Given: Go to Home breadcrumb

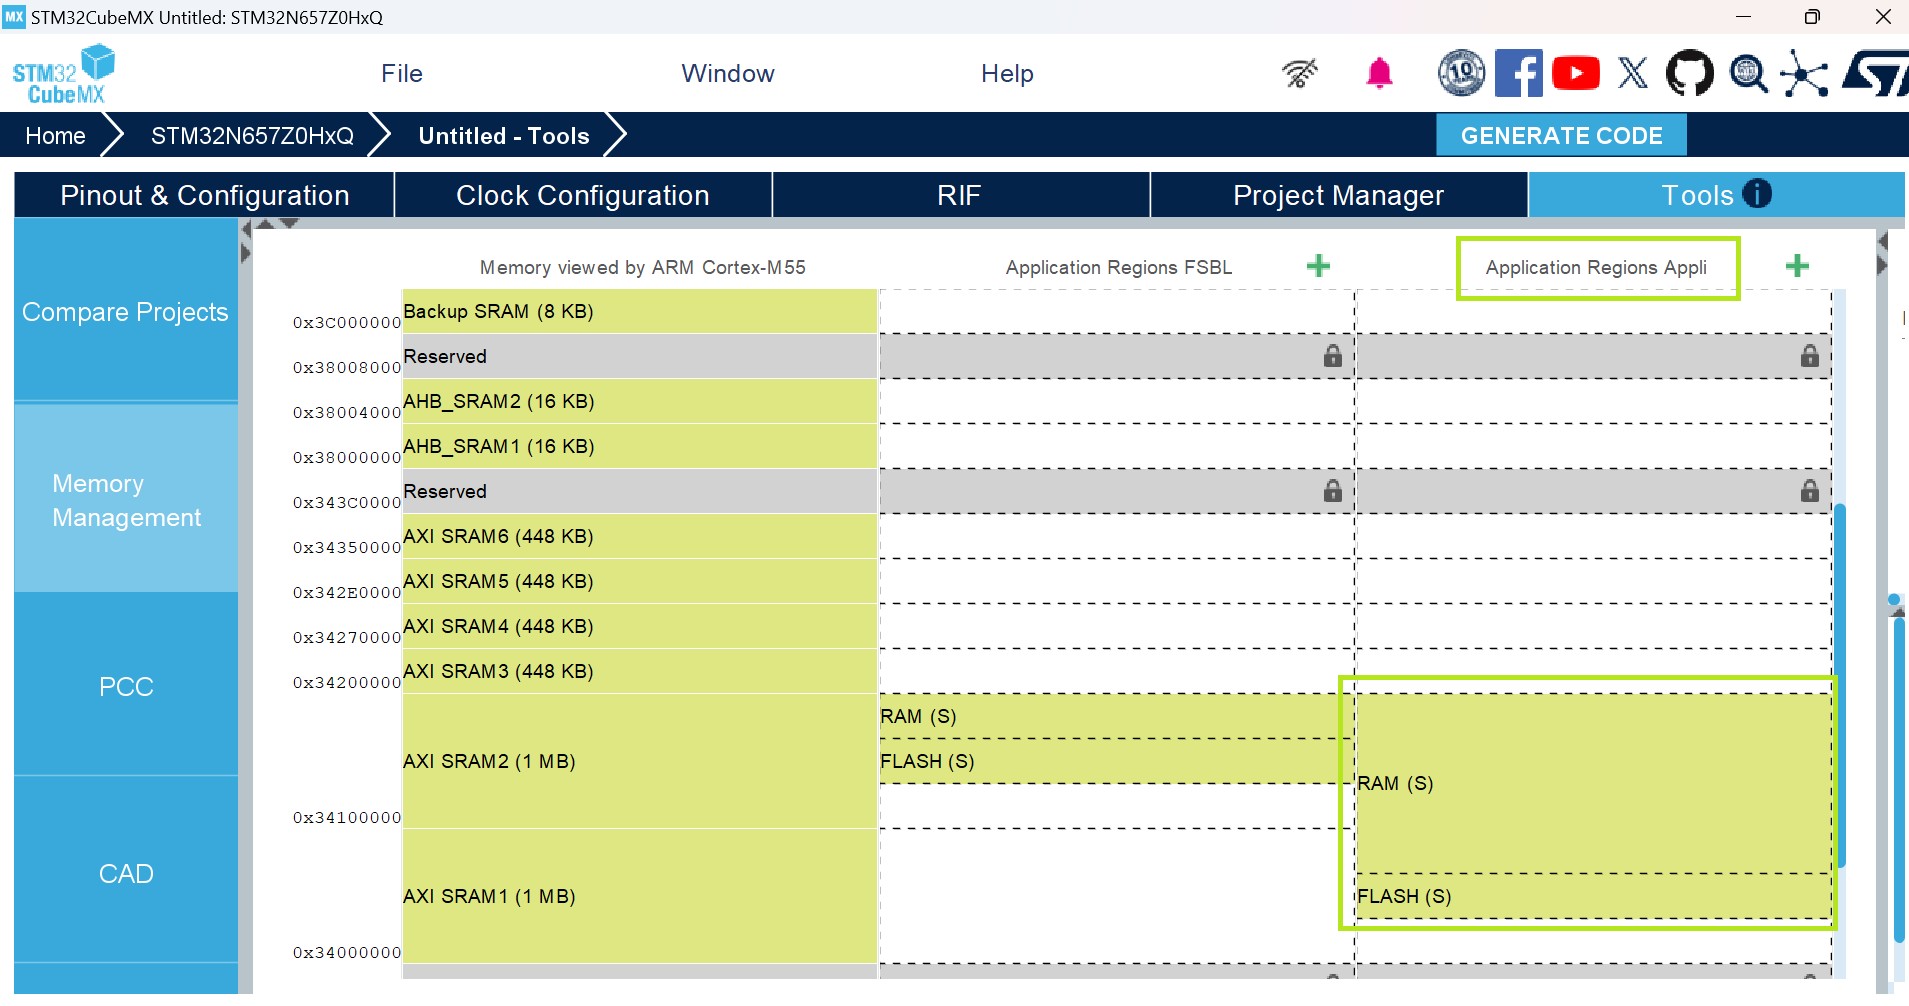Looking at the screenshot, I should pyautogui.click(x=55, y=136).
